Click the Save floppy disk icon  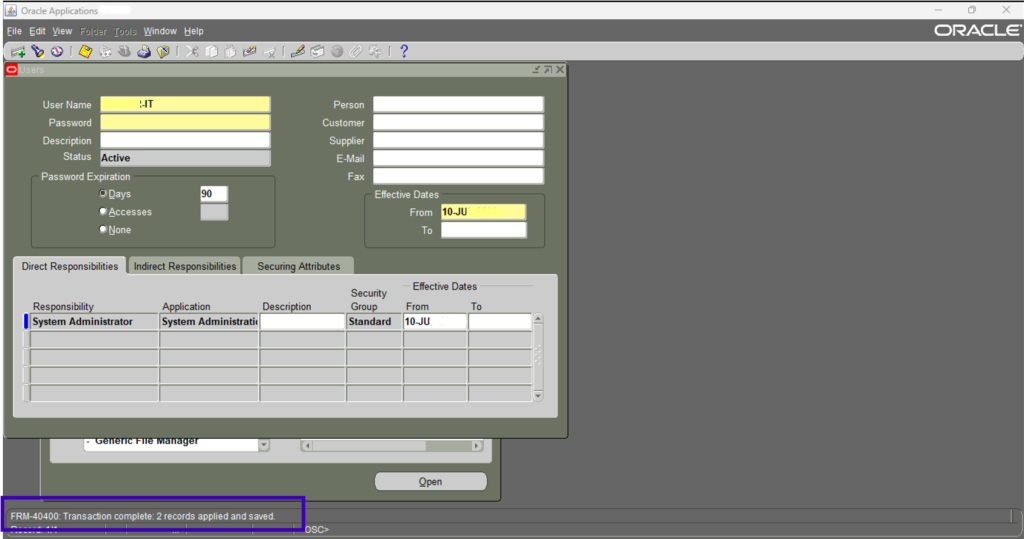click(x=85, y=52)
